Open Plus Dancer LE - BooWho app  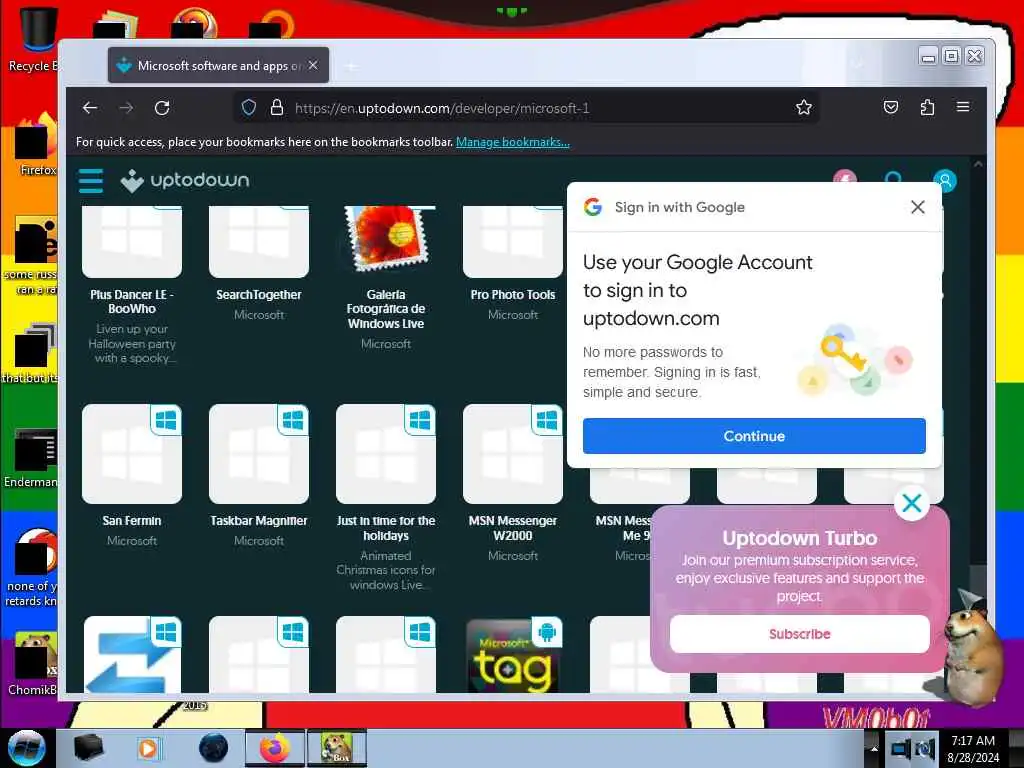point(132,302)
